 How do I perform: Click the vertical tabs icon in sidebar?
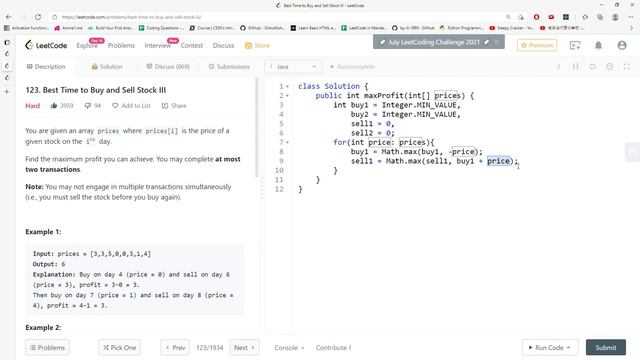point(7,42)
